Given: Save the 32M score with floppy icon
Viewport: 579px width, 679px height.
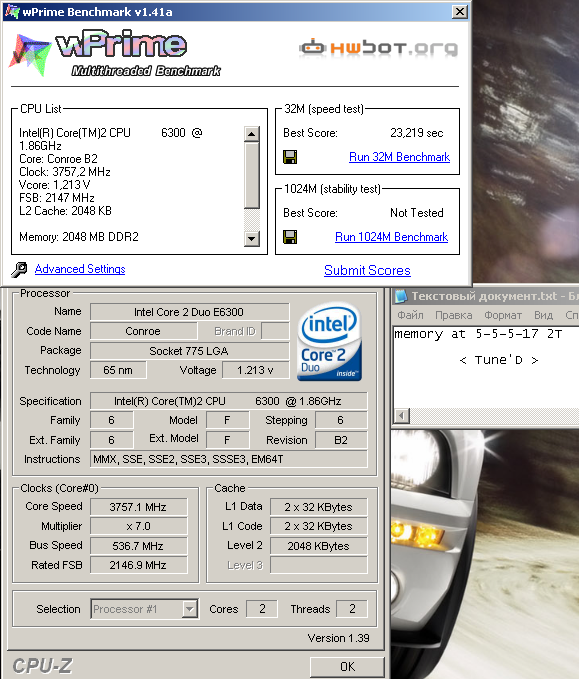Looking at the screenshot, I should (290, 157).
